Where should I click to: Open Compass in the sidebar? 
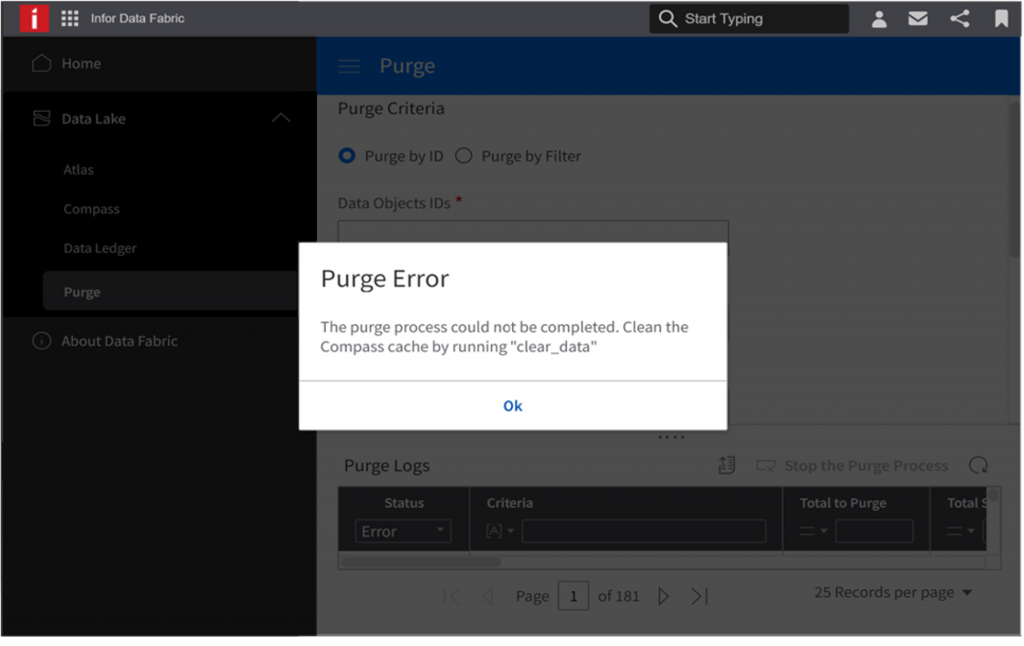point(92,209)
